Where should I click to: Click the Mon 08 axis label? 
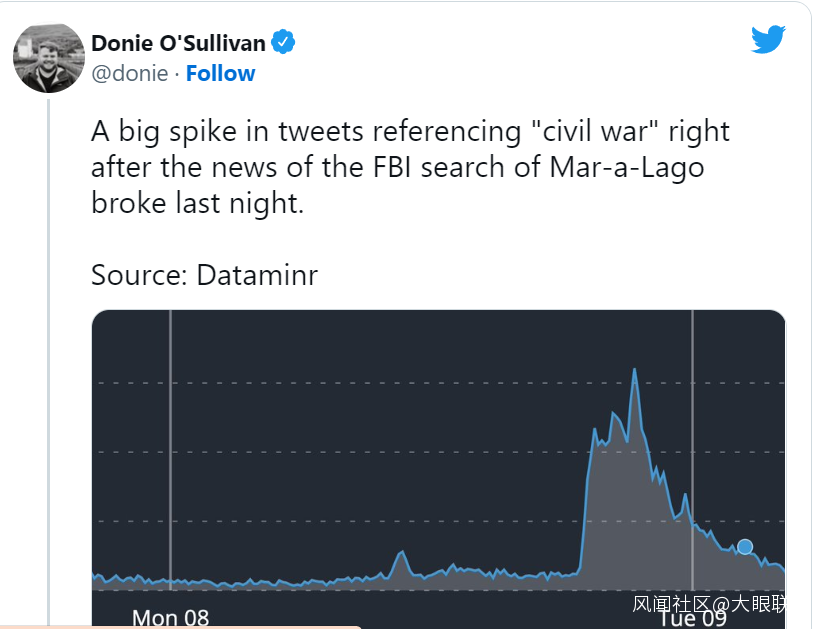tap(170, 617)
